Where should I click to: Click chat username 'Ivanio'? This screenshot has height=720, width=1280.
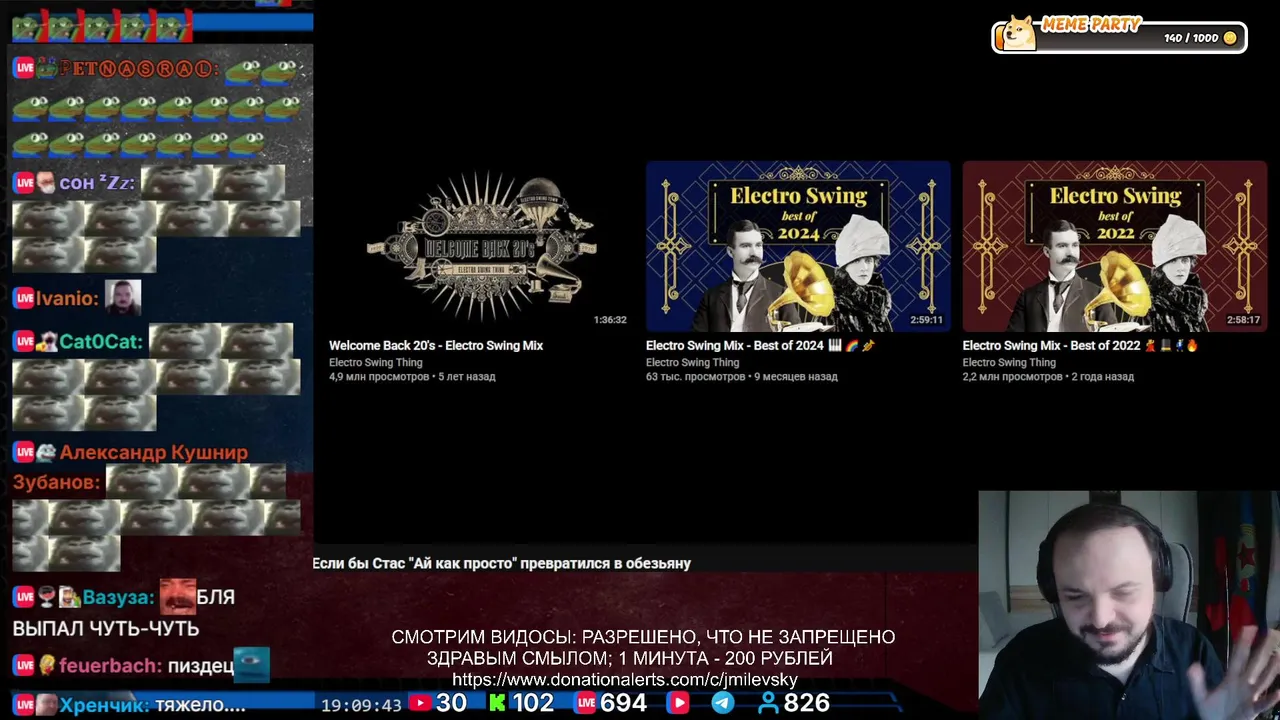[66, 298]
